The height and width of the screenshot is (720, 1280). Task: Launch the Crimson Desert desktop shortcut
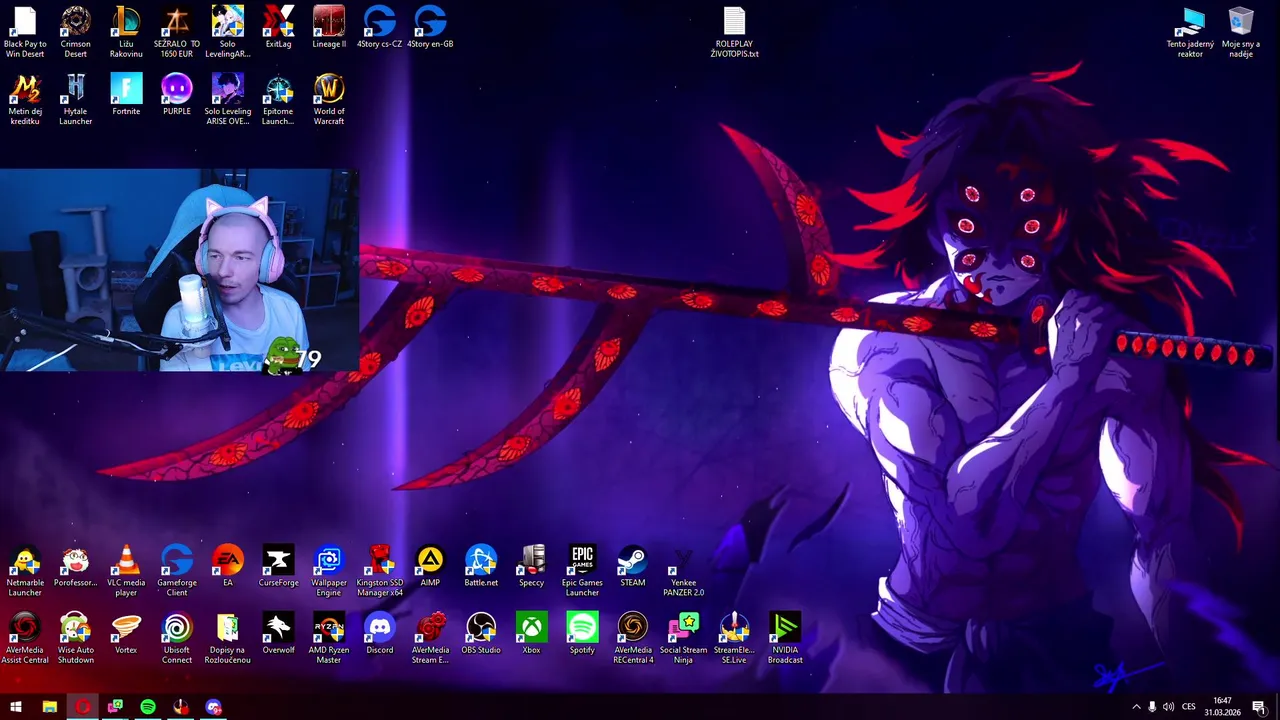point(76,32)
